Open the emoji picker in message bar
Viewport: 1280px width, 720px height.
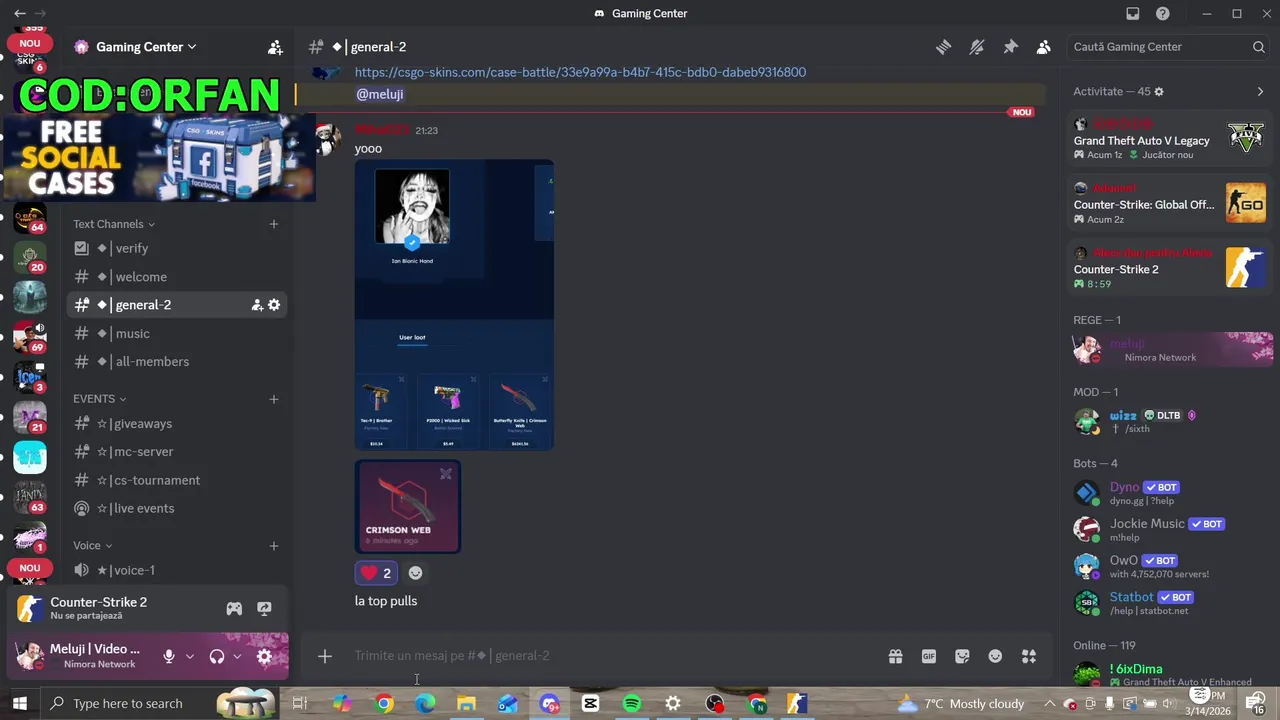[995, 656]
